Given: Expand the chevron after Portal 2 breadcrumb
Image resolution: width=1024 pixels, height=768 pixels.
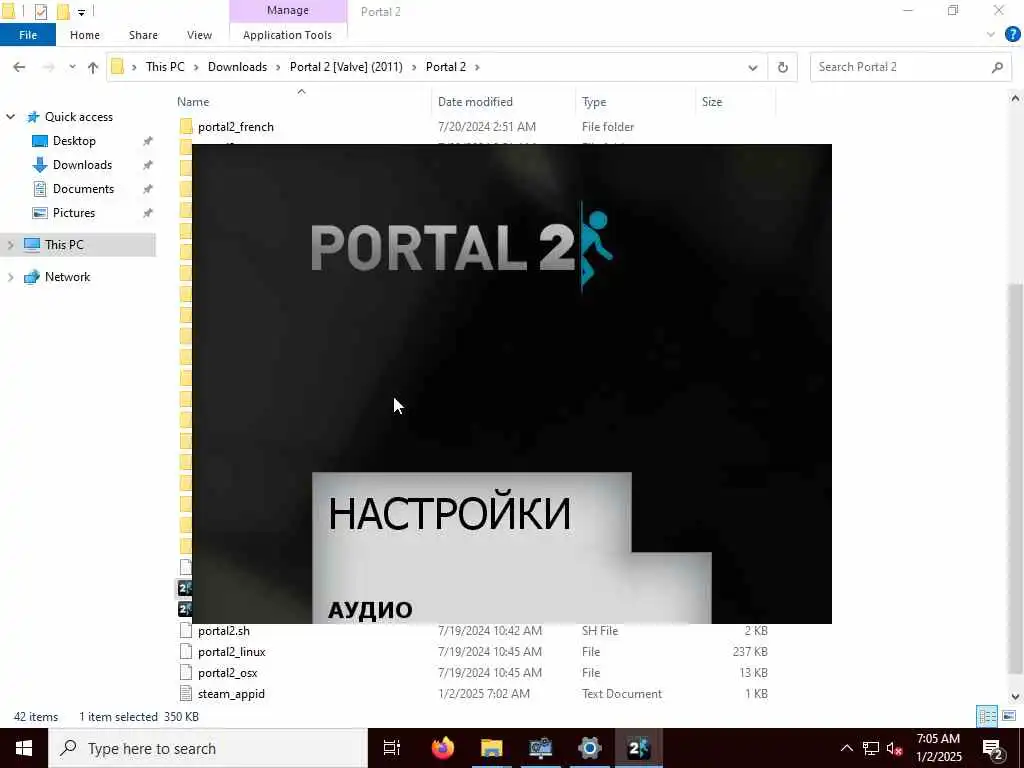Looking at the screenshot, I should point(477,67).
